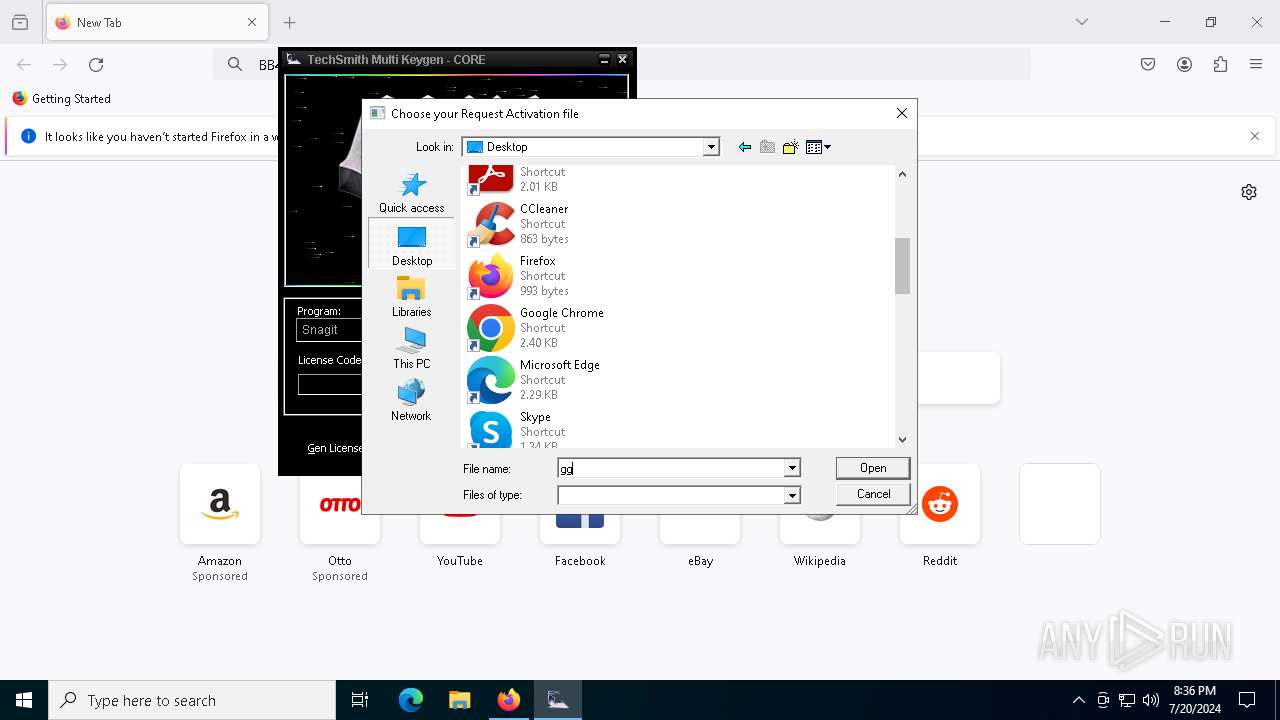The height and width of the screenshot is (720, 1280).
Task: Switch to Keygen app on taskbar
Action: pos(557,700)
